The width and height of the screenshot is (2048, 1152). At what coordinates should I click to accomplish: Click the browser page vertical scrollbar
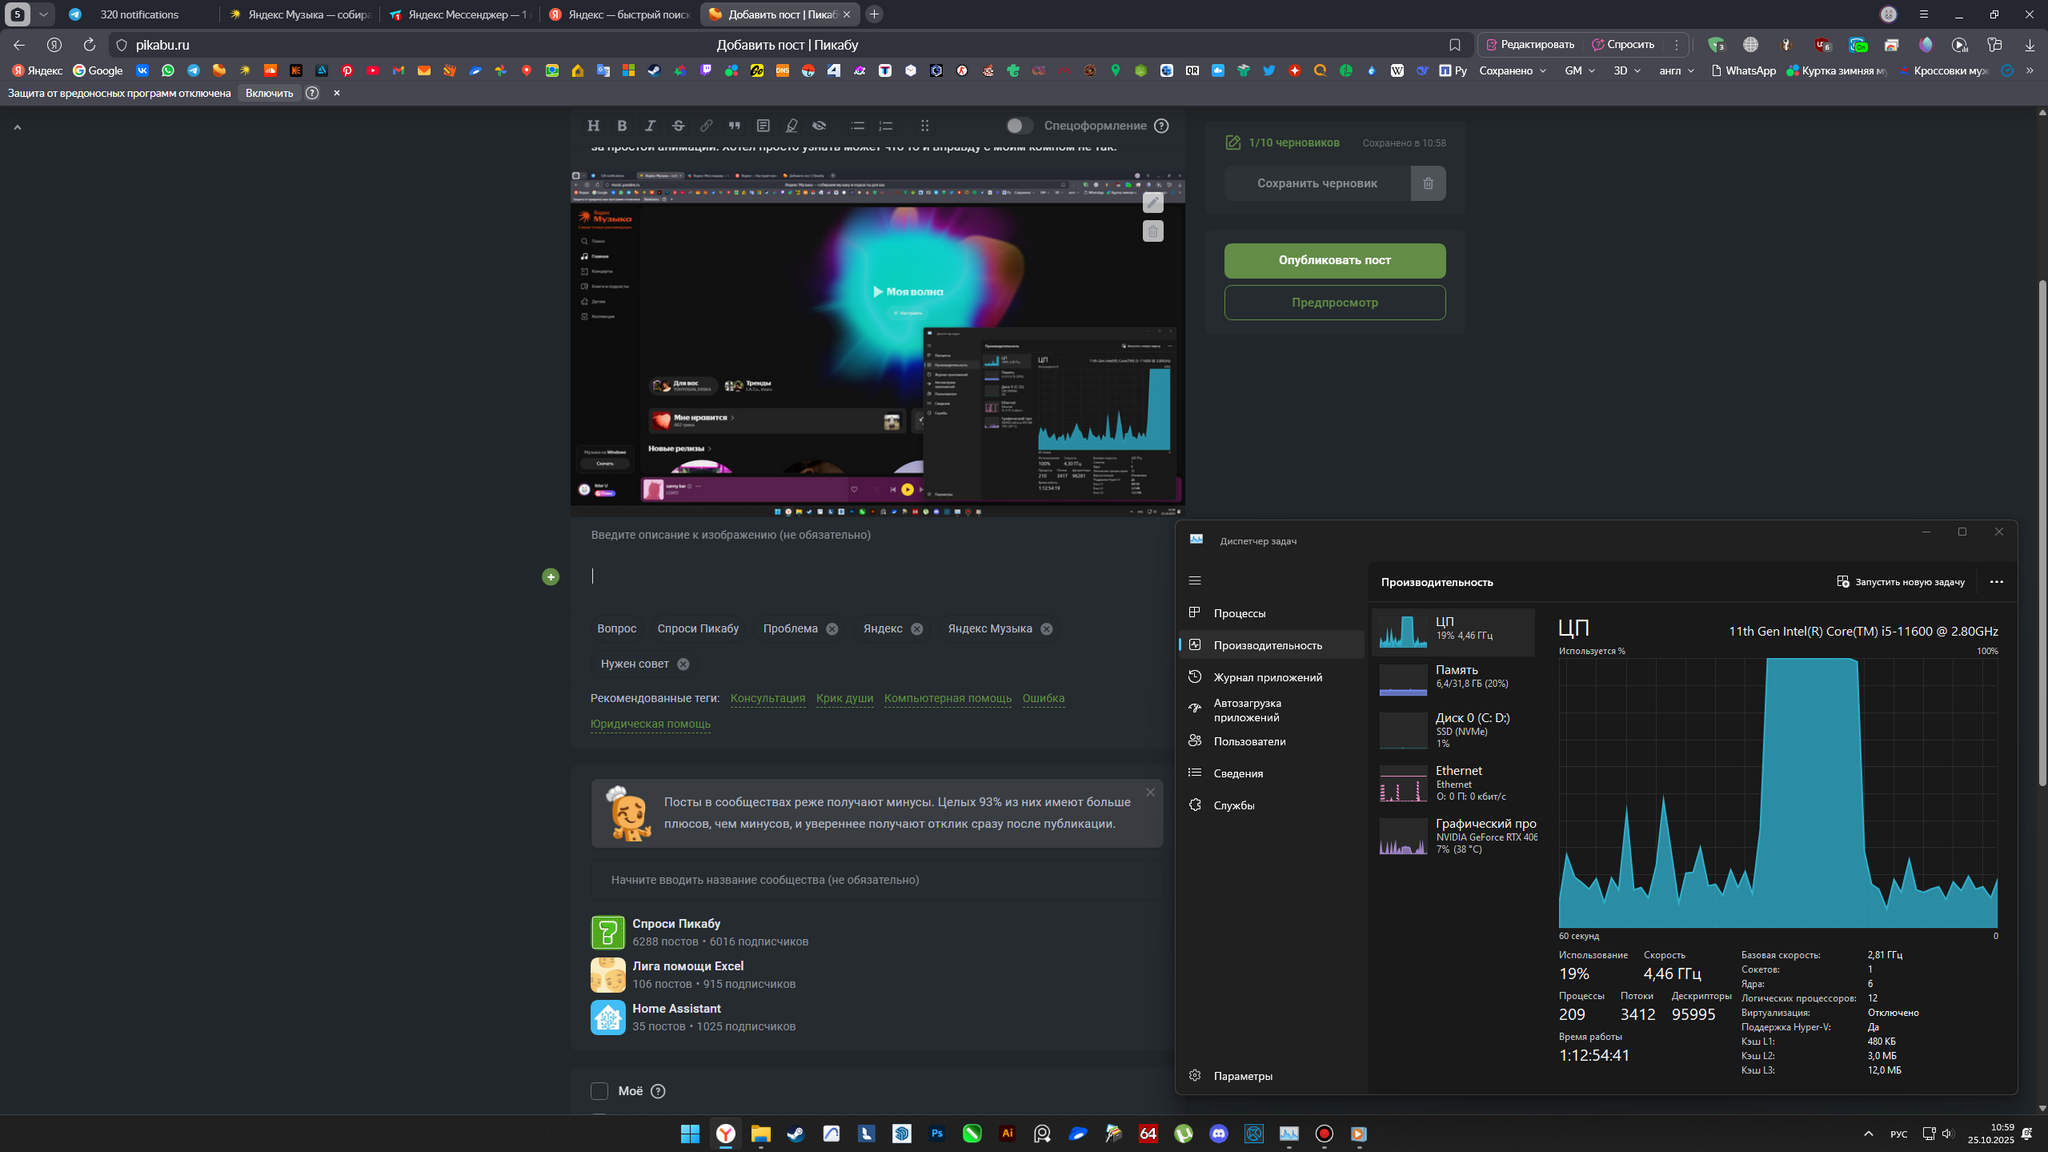tap(2041, 530)
